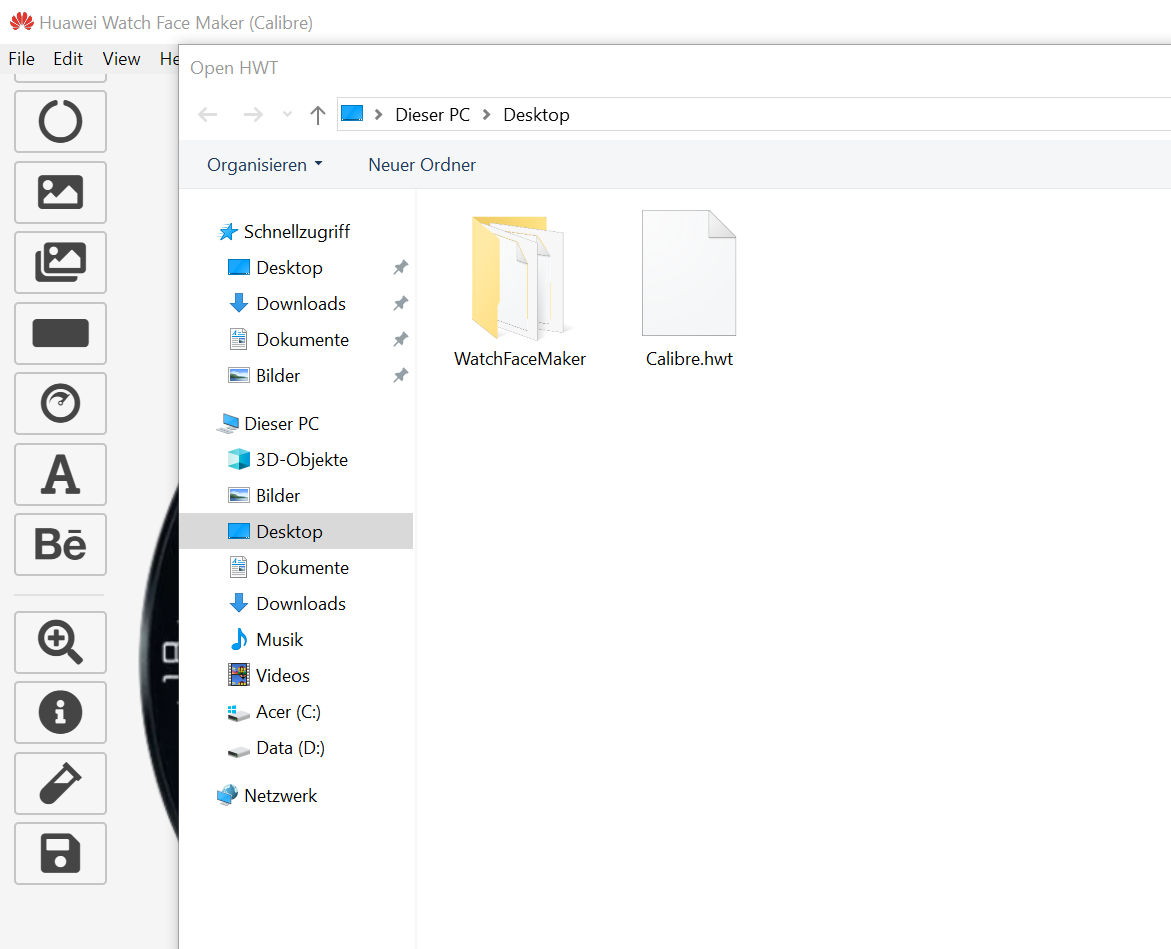Click 'Dieser PC' in the address bar breadcrumb

432,115
